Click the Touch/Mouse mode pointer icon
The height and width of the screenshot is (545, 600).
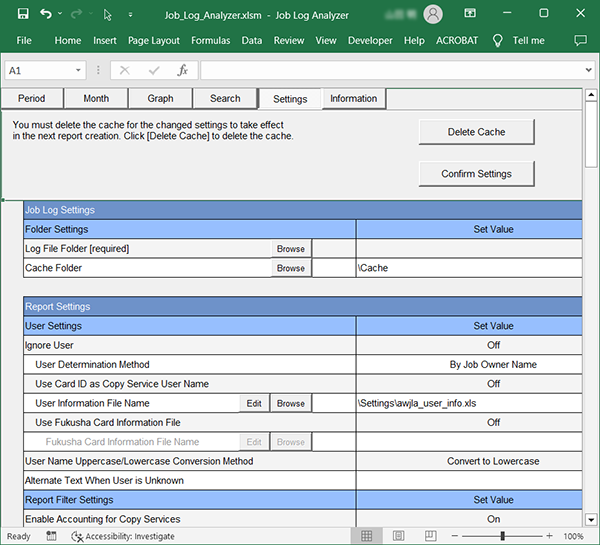click(x=108, y=15)
